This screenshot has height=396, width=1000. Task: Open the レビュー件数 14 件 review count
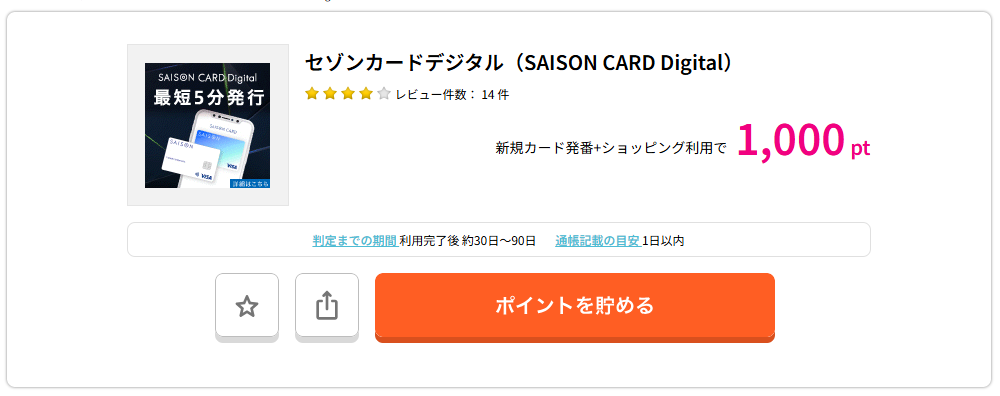click(452, 94)
